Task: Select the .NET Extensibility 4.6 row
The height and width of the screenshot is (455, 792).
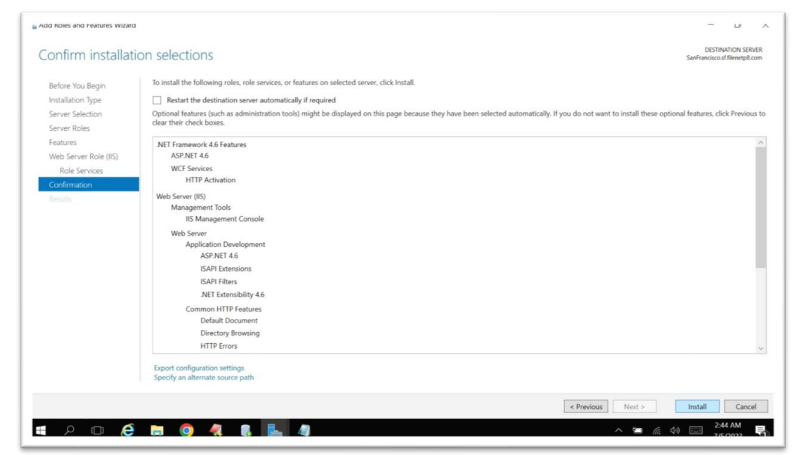Action: (232, 294)
